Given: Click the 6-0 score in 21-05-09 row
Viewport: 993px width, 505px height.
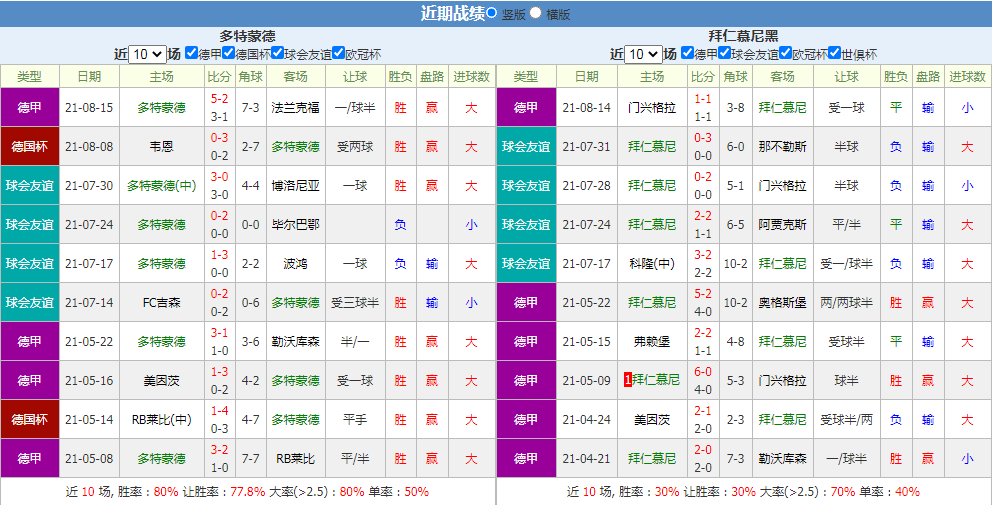Looking at the screenshot, I should pos(703,373).
